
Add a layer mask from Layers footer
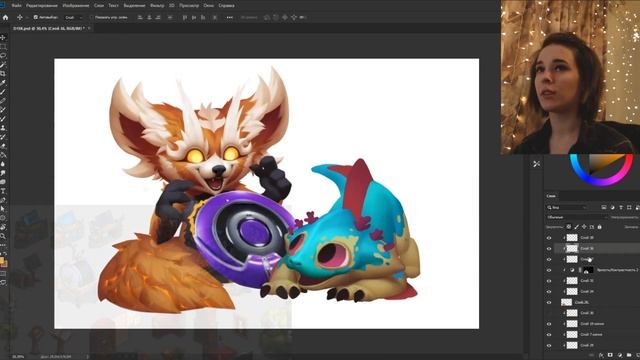click(610, 355)
